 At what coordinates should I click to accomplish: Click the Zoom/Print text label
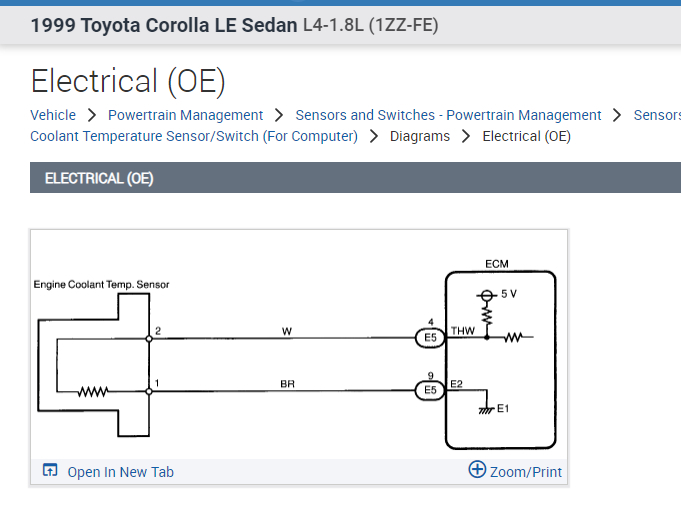[526, 472]
